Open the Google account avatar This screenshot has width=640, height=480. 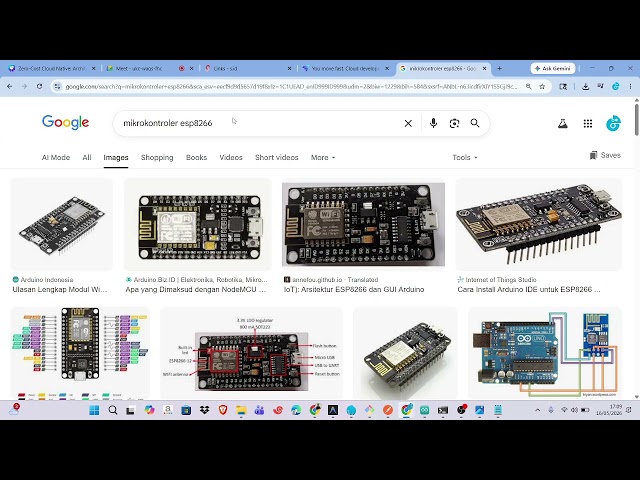(x=613, y=123)
